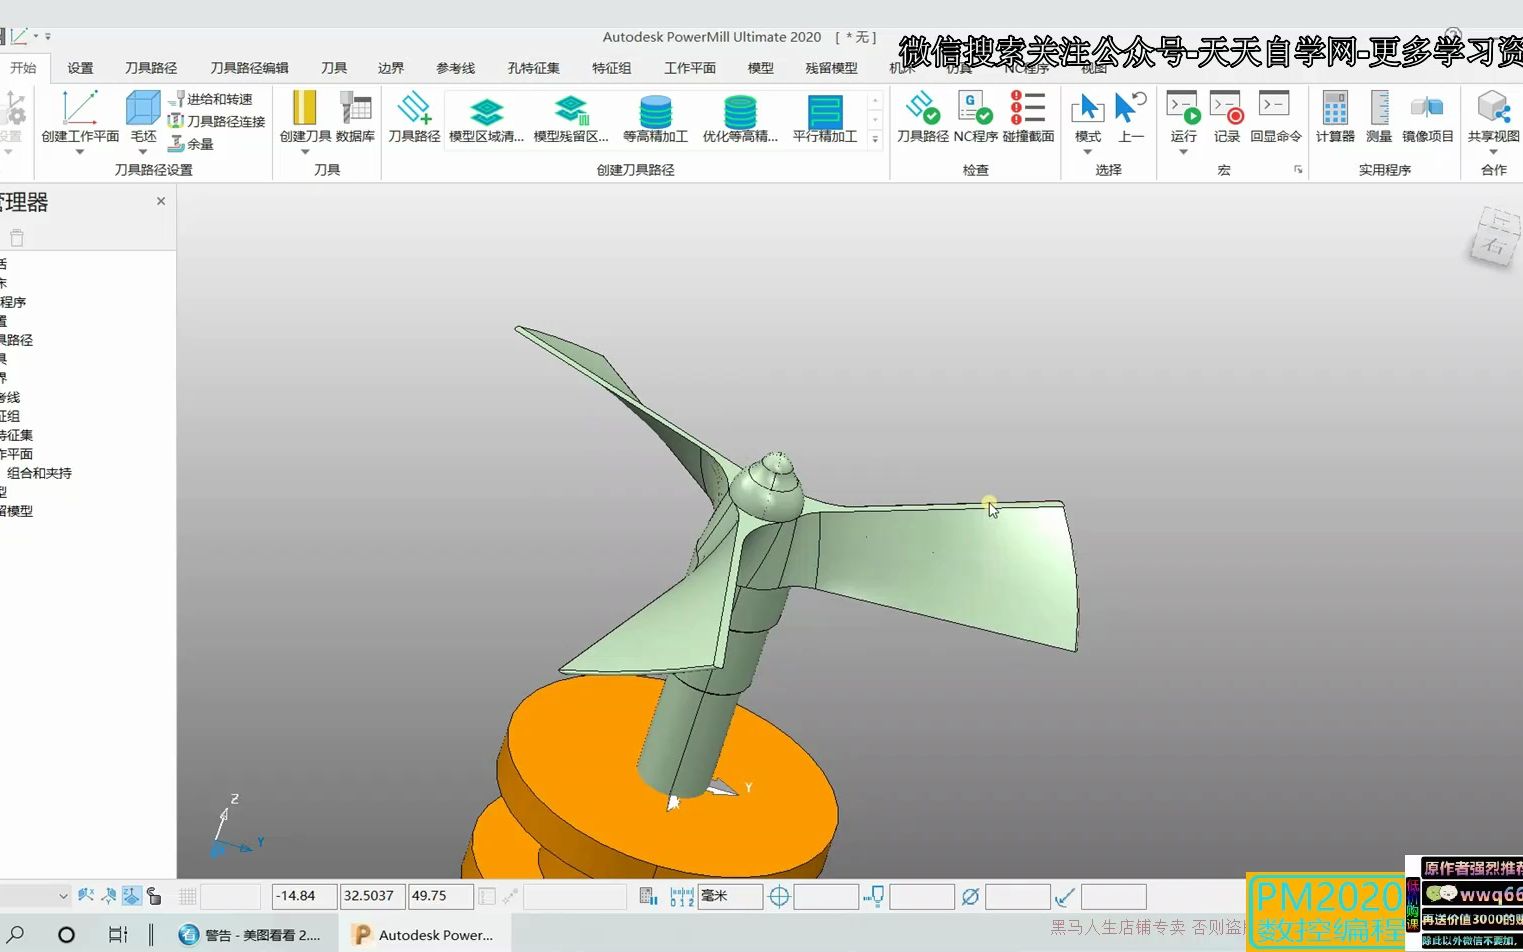This screenshot has height=952, width=1523.
Task: Select 组合和夹持 in the Explorer tree
Action: point(39,473)
